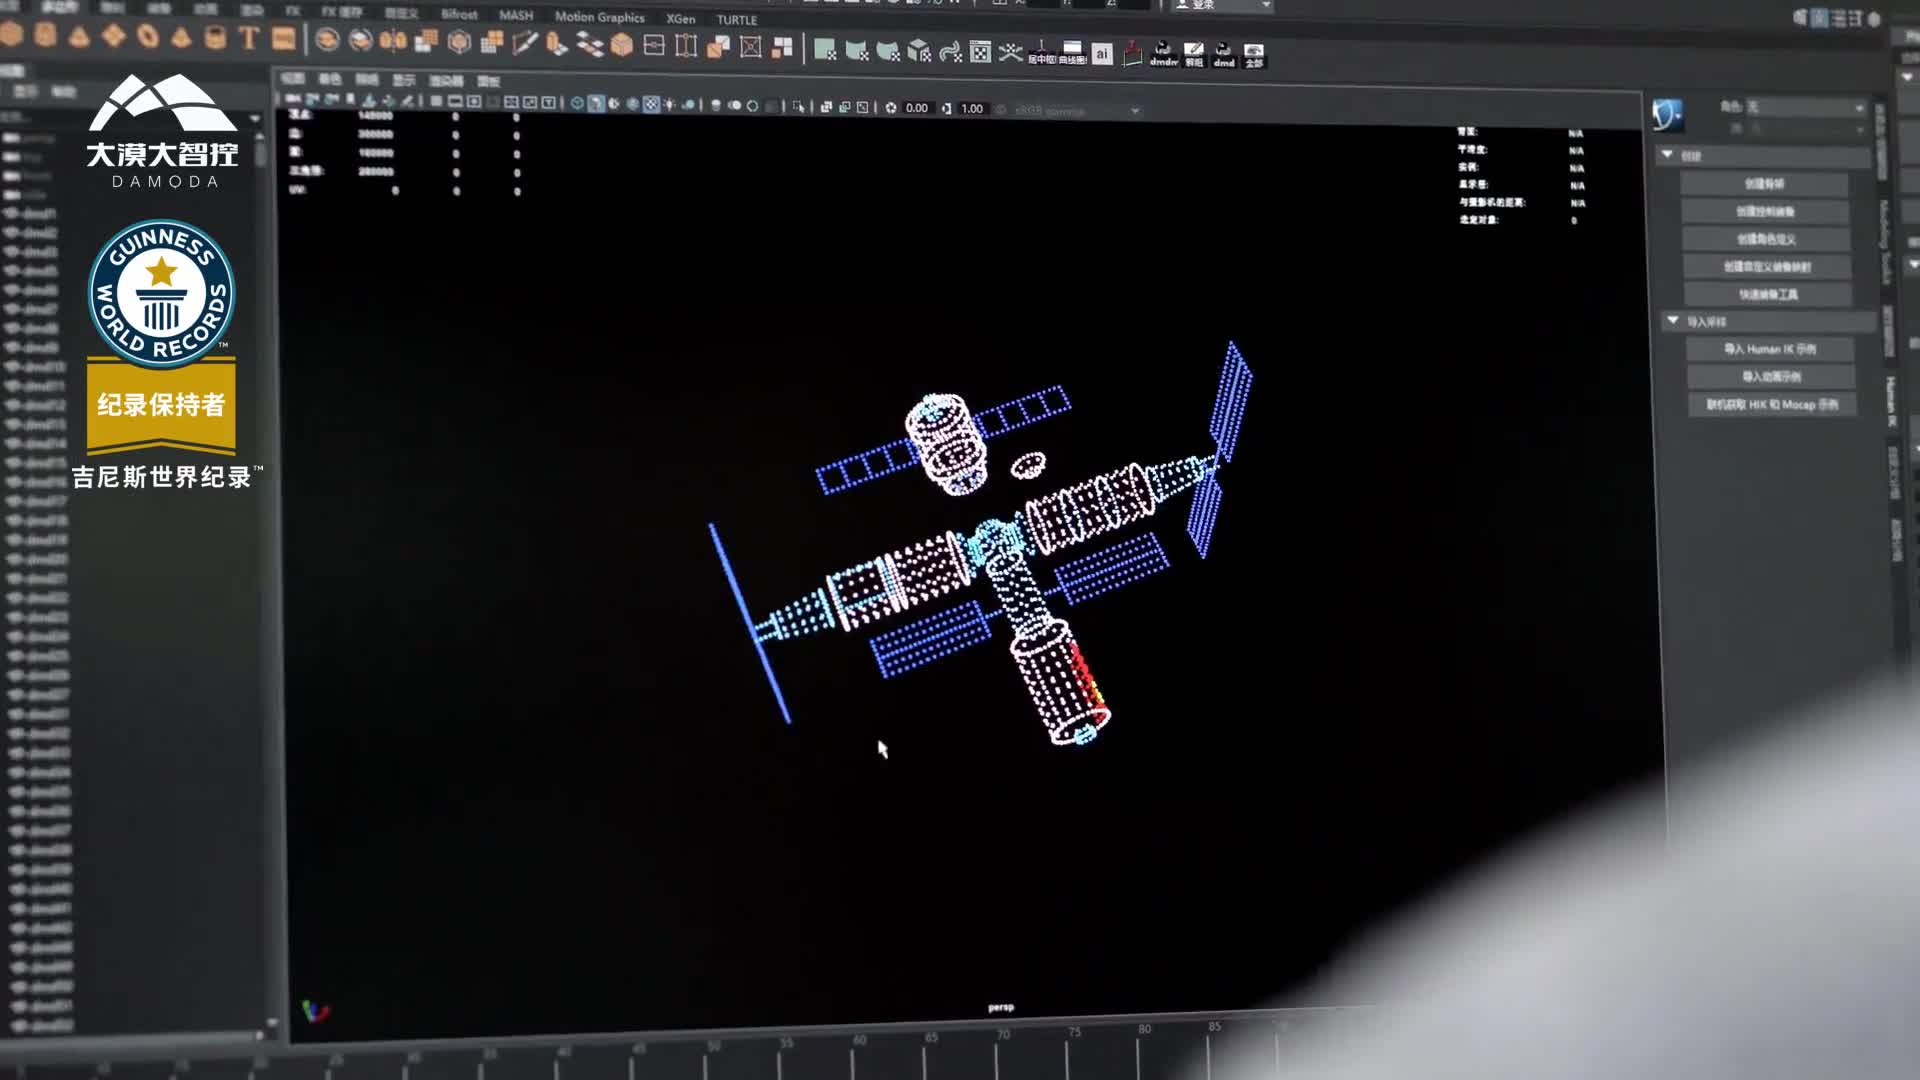Click the 'ai' custom shelf button
Screen dimensions: 1920x1080
pos(1102,54)
